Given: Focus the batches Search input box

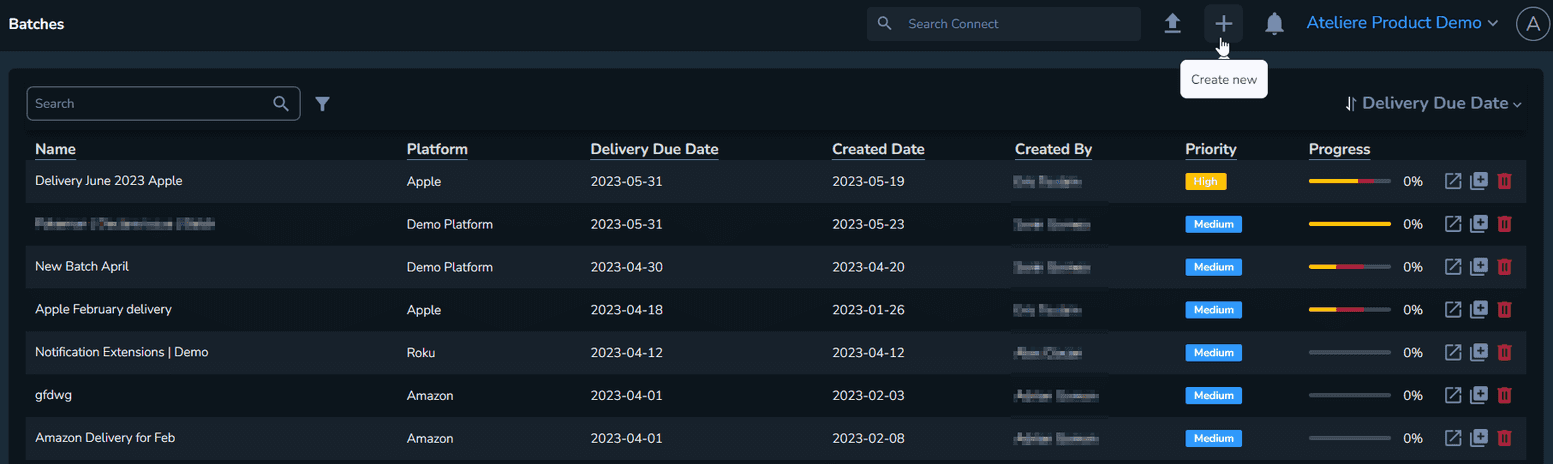Looking at the screenshot, I should 150,104.
